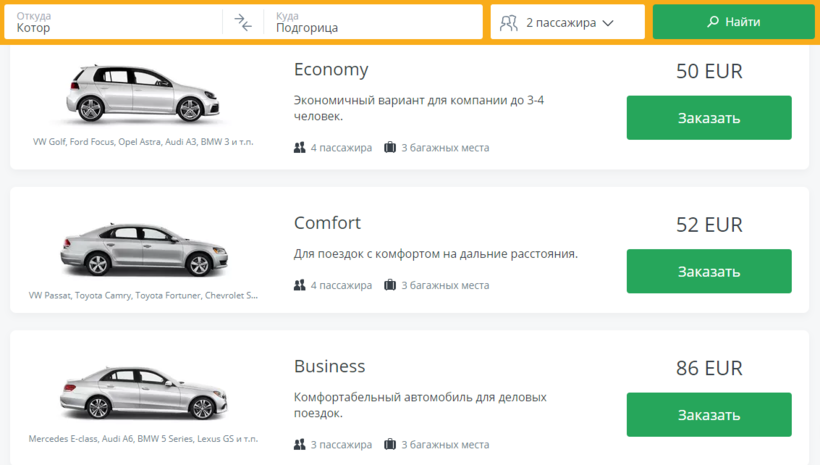Click Comfort luggage suitcase icon
The width and height of the screenshot is (820, 465).
pyautogui.click(x=390, y=285)
